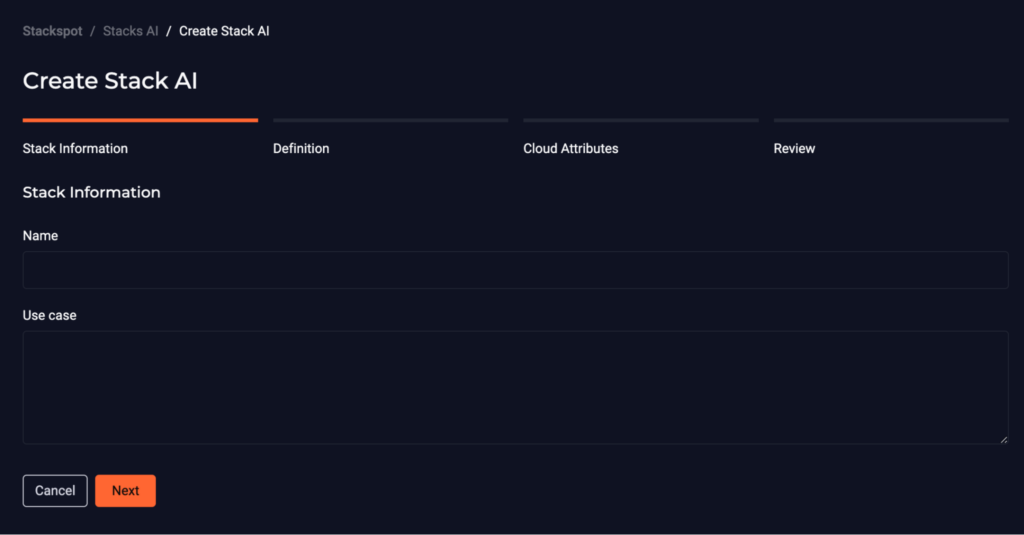Open the Stackspot breadcrumb link
This screenshot has width=1024, height=535.
pyautogui.click(x=52, y=31)
